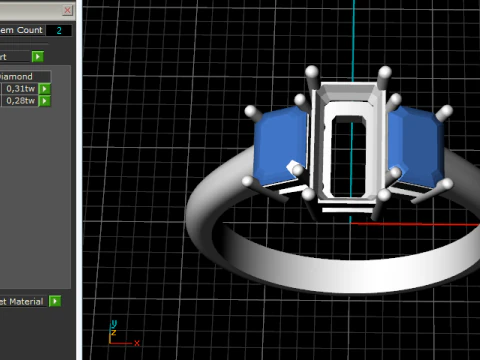Screen dimensions: 480x360
Task: Click the green arrow beneath the Gem Count row
Action: pyautogui.click(x=38, y=57)
